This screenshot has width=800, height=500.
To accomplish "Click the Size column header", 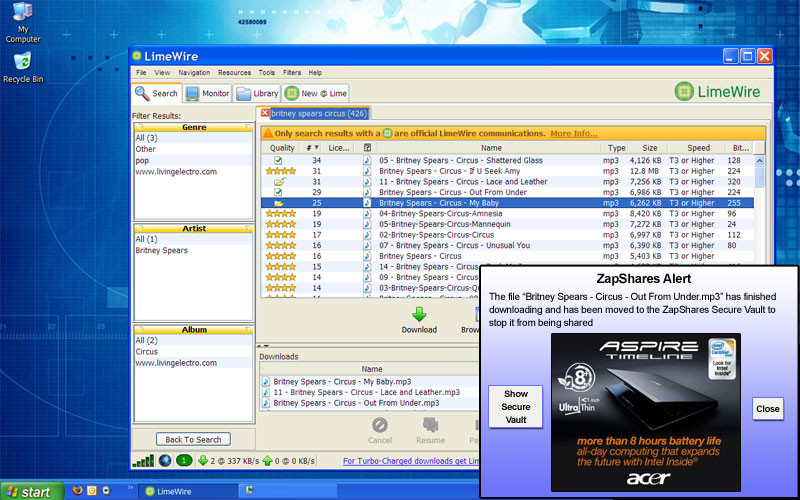I will coord(649,148).
